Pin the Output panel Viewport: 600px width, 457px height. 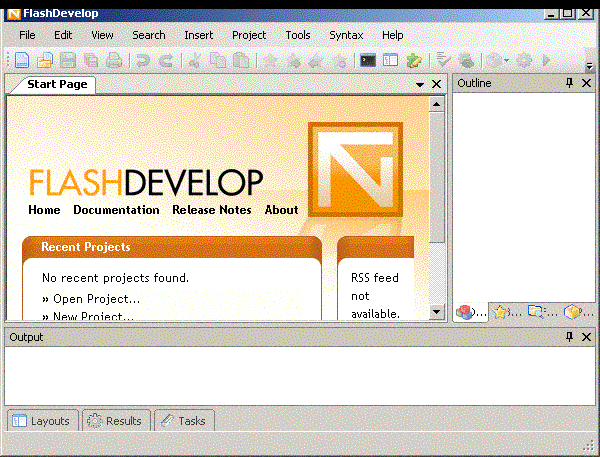569,337
